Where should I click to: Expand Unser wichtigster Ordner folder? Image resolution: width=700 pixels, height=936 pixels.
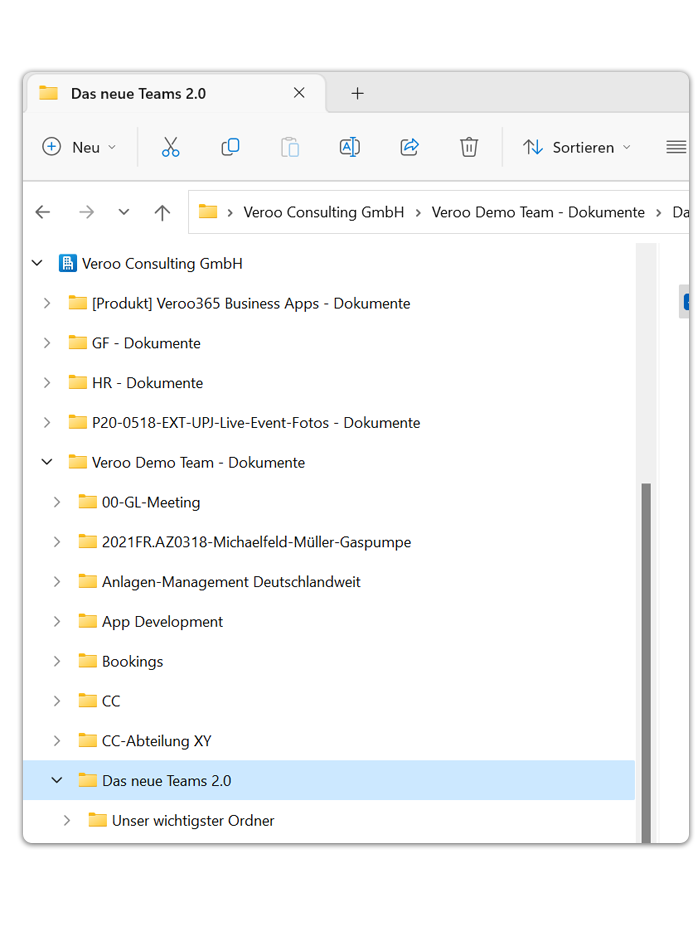67,821
